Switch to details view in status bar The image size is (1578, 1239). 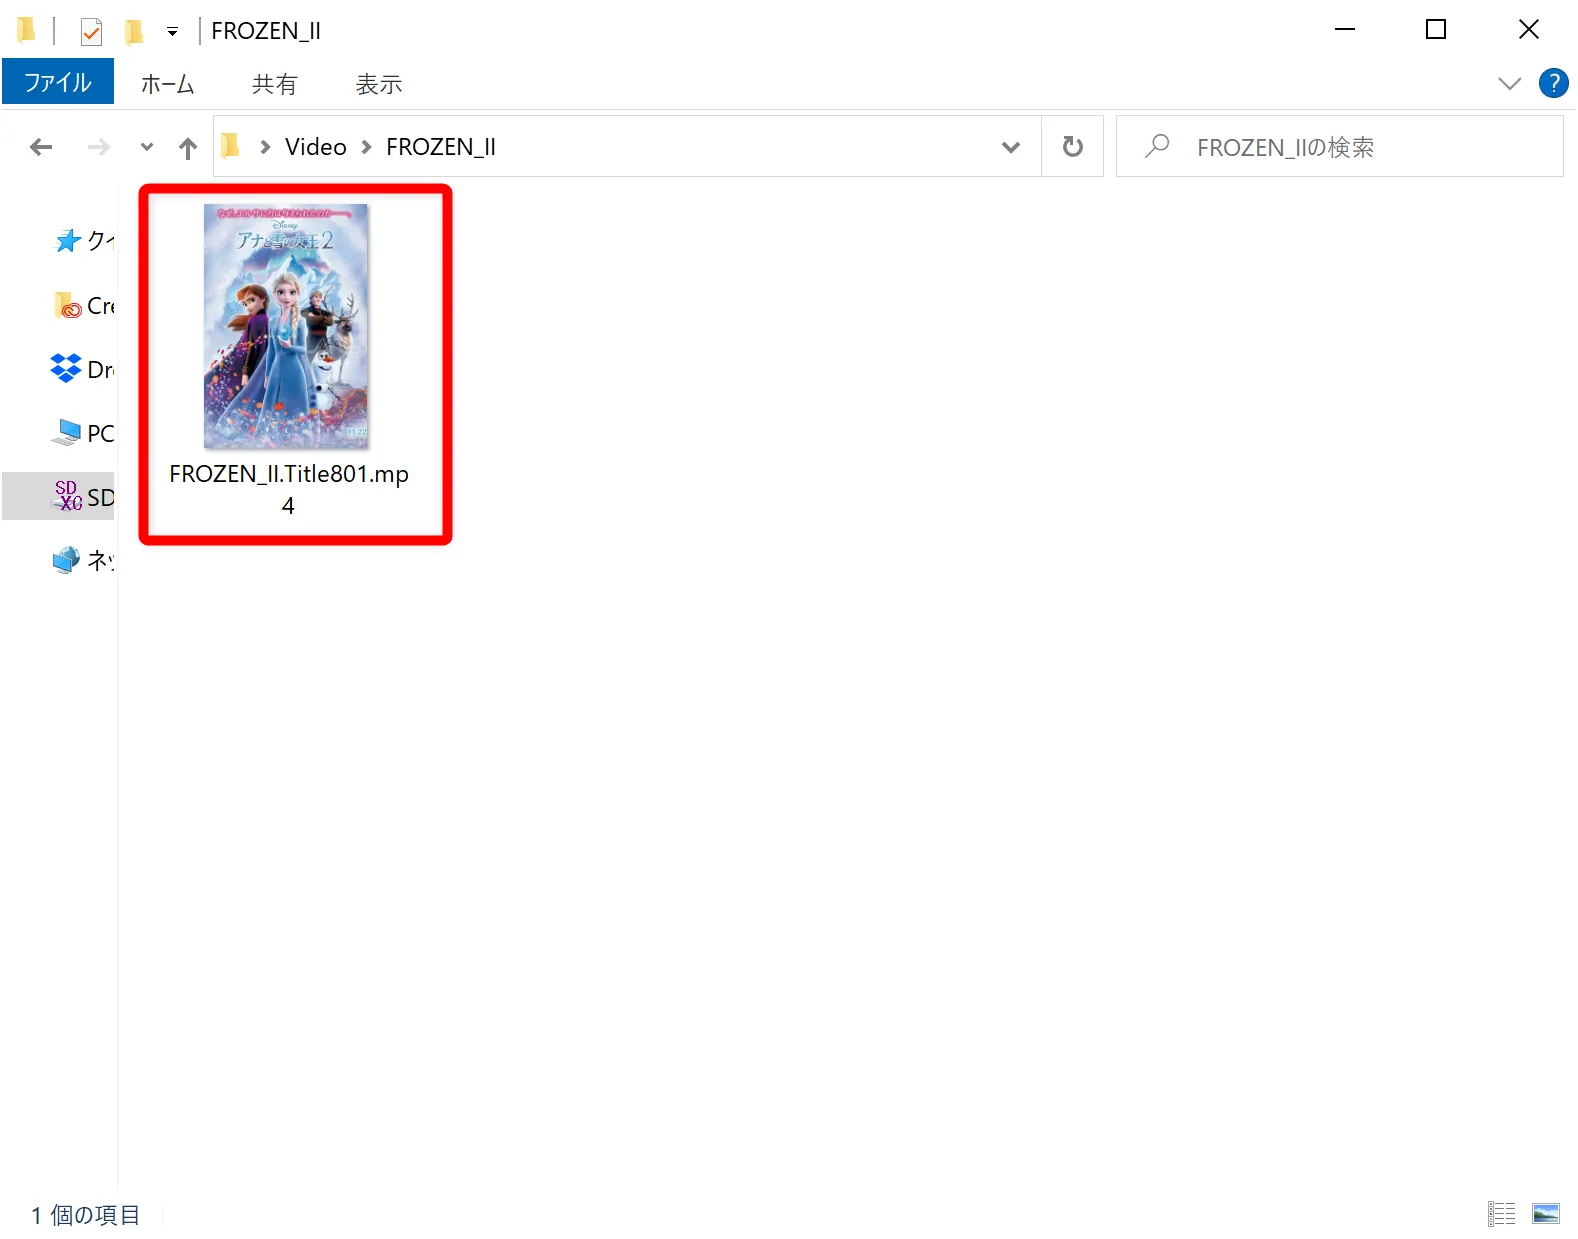(x=1501, y=1214)
